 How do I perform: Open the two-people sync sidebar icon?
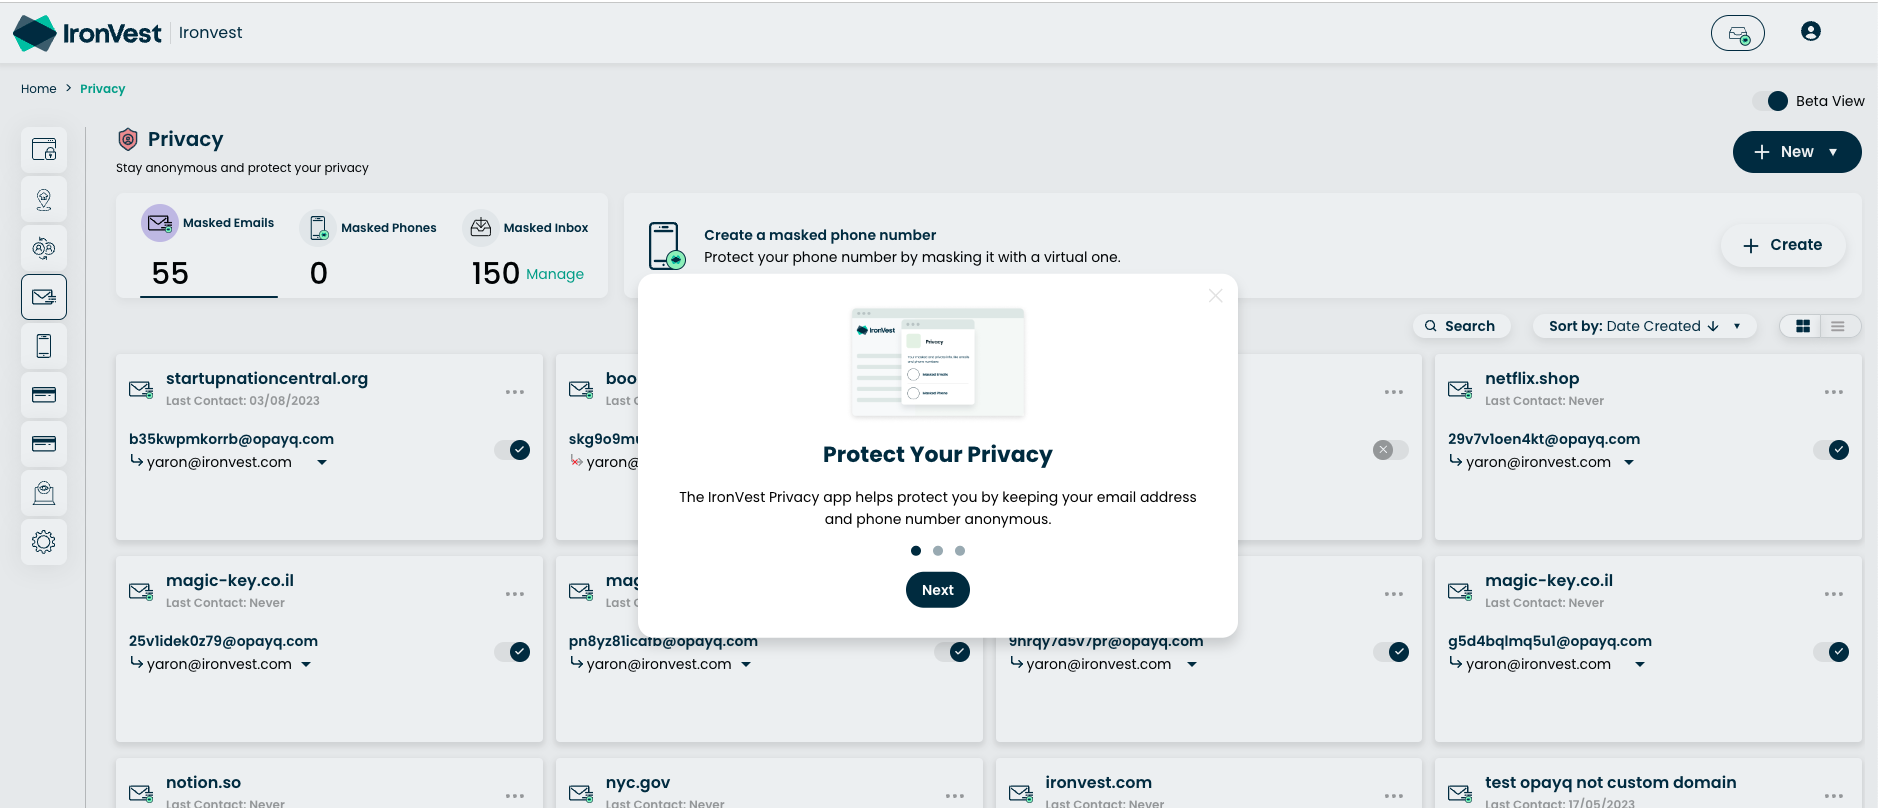click(44, 248)
